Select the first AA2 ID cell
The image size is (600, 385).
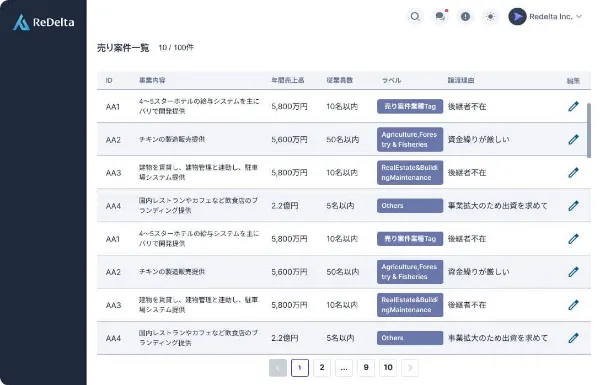coord(113,140)
